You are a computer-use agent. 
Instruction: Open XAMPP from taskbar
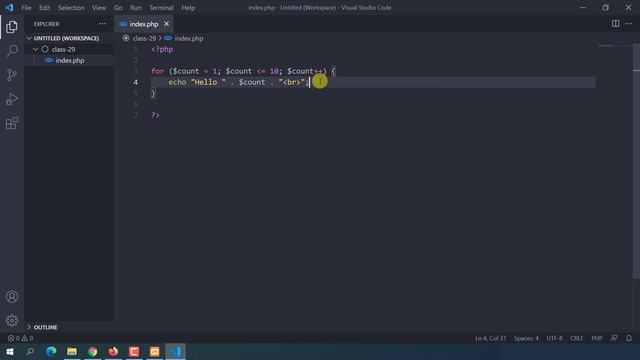point(155,351)
